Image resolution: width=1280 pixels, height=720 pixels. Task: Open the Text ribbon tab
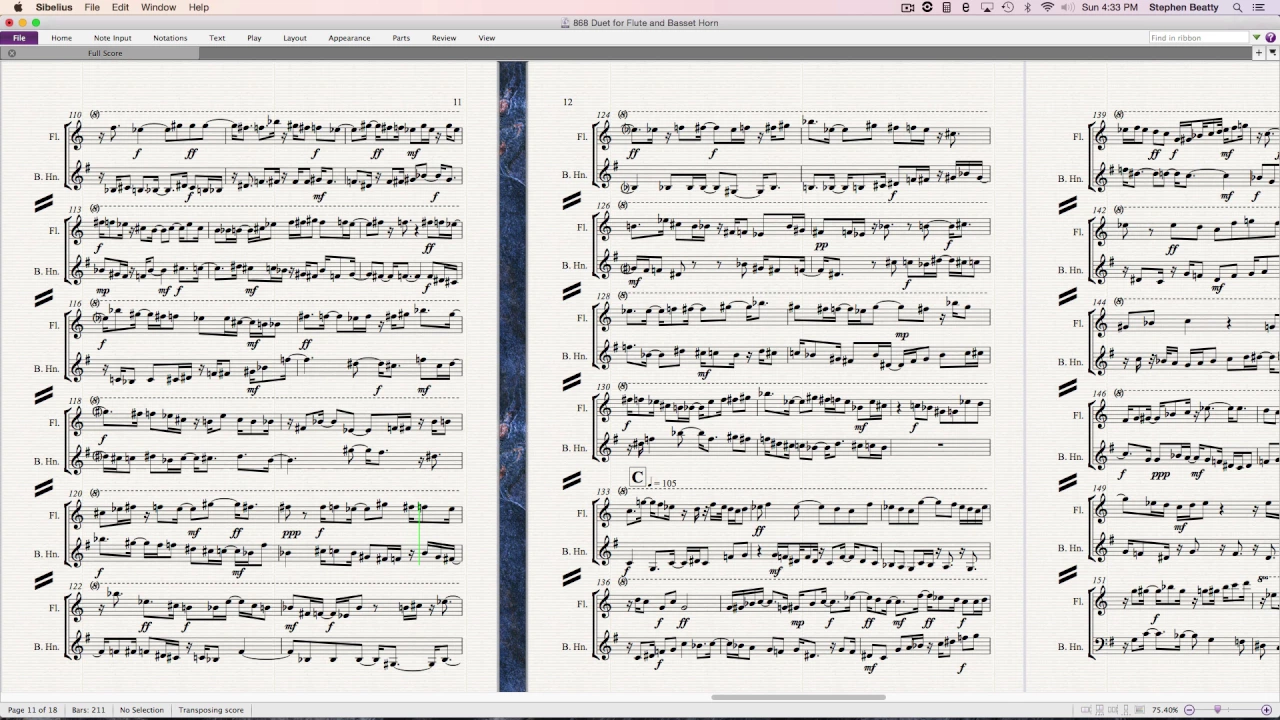[217, 38]
